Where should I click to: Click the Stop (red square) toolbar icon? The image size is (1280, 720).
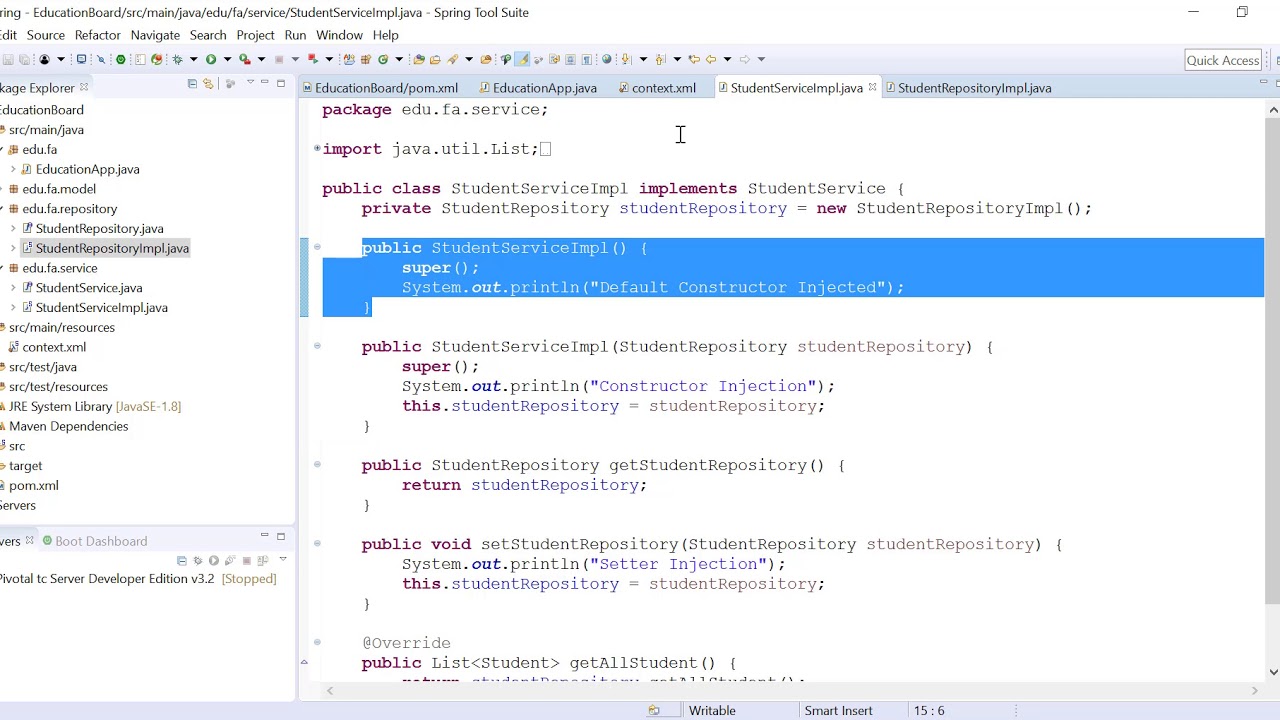pyautogui.click(x=279, y=59)
